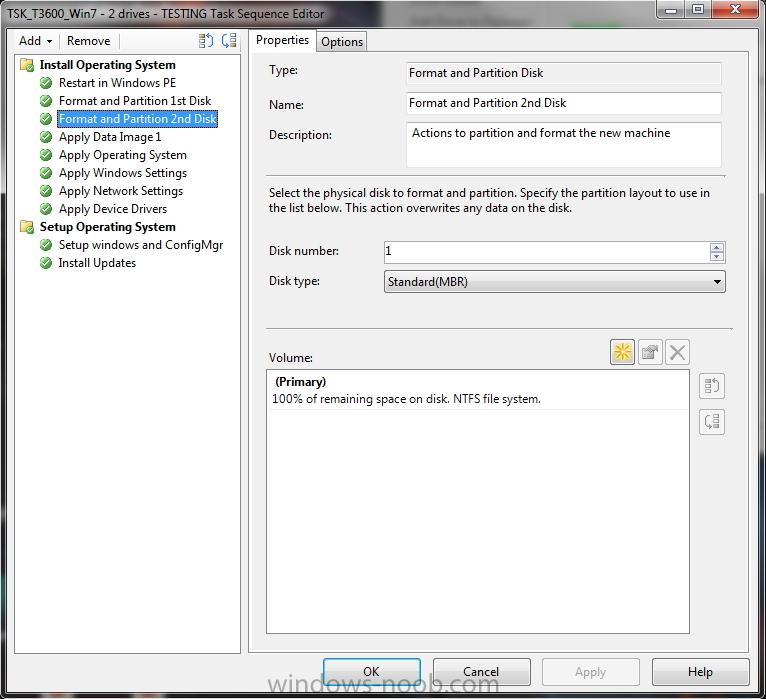766x699 pixels.
Task: Click the read-only Type field
Action: (x=564, y=73)
